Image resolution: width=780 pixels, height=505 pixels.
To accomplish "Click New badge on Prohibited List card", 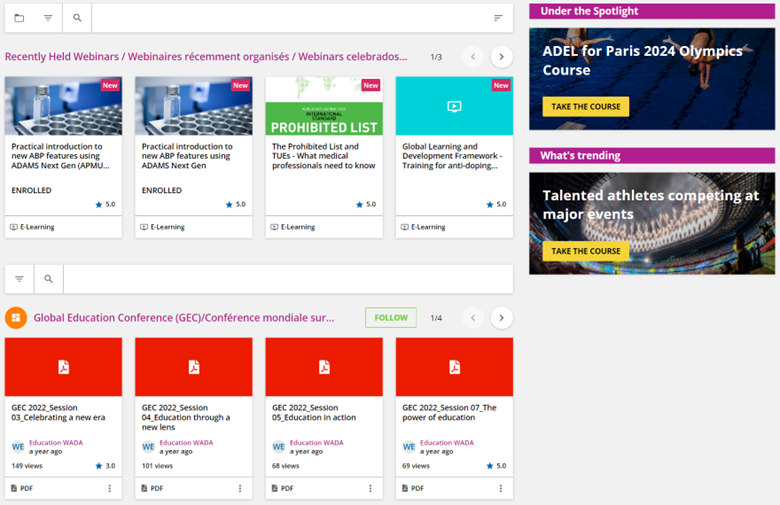I will click(371, 86).
